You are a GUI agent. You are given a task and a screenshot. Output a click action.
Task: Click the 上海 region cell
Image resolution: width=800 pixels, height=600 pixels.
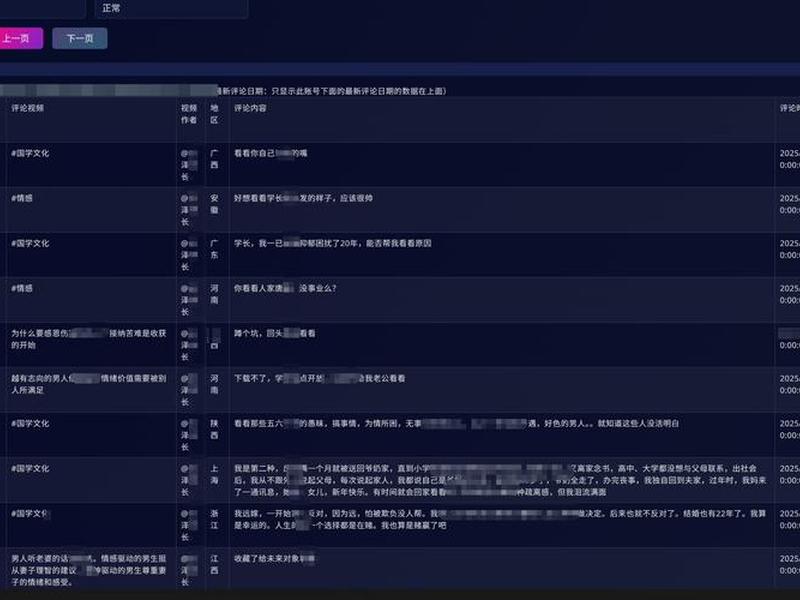point(214,474)
